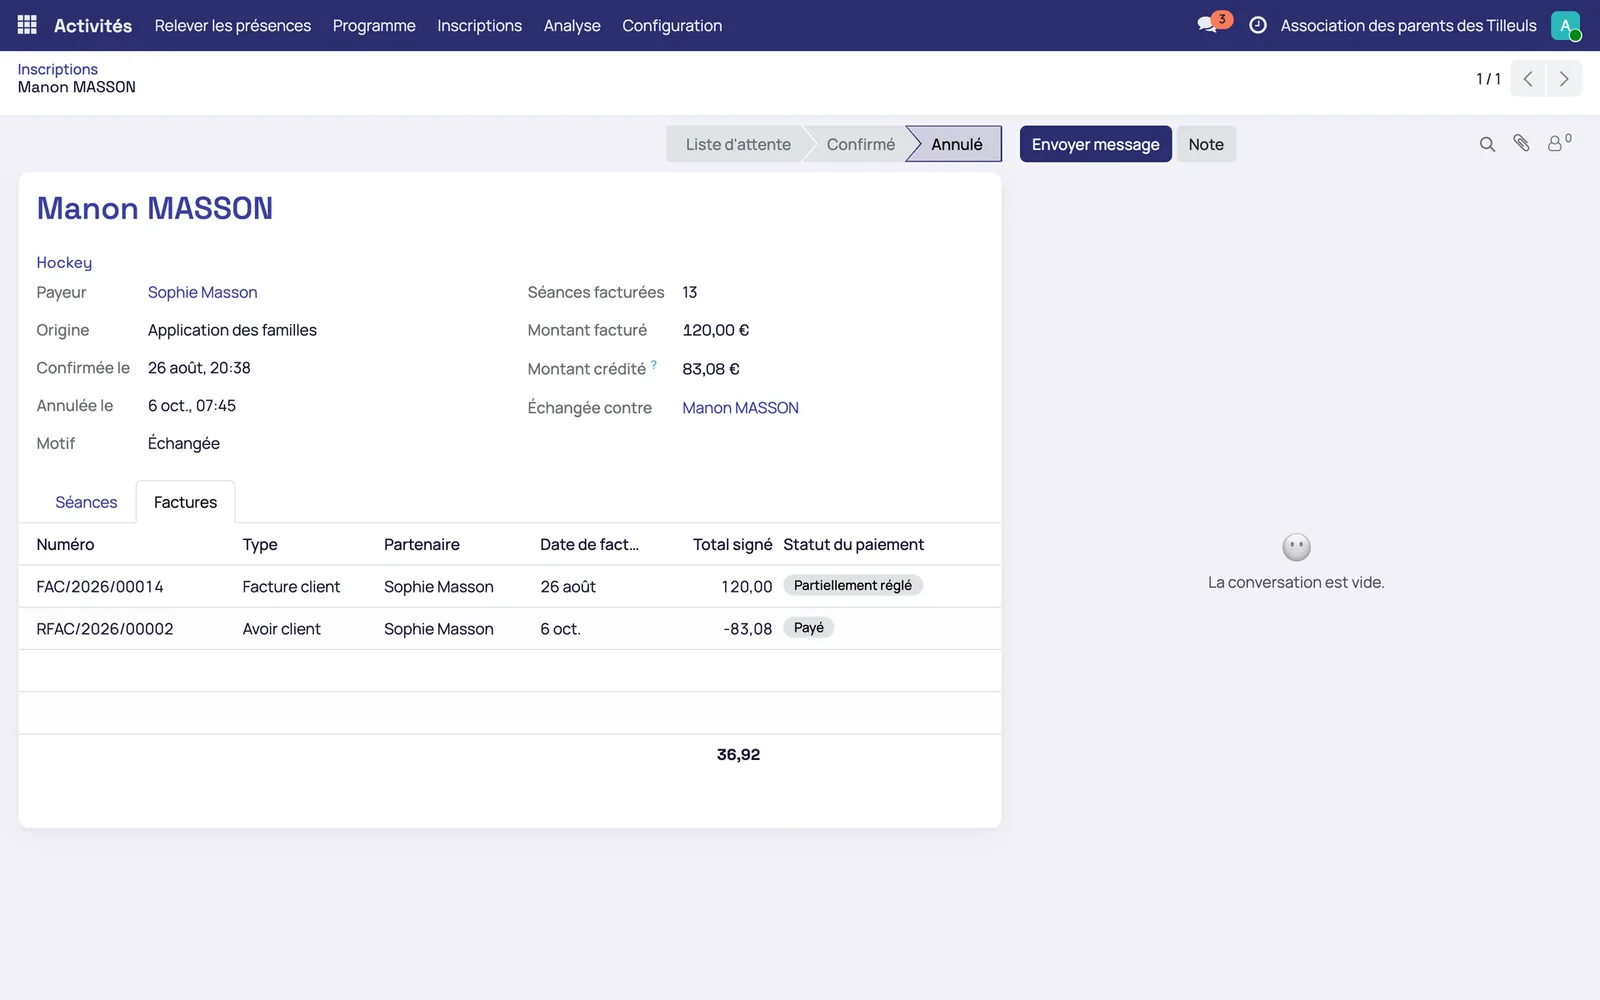Switch company Association des parents des Tilleuls
The height and width of the screenshot is (1000, 1600).
1408,26
